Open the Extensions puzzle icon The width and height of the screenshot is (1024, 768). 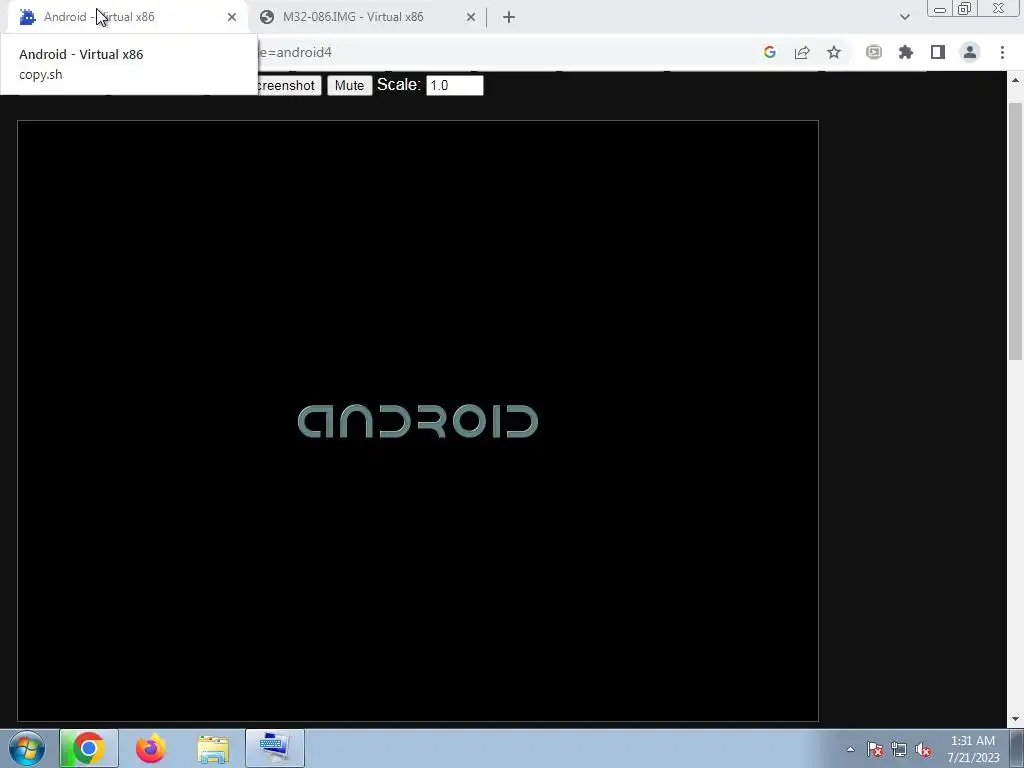coord(906,52)
